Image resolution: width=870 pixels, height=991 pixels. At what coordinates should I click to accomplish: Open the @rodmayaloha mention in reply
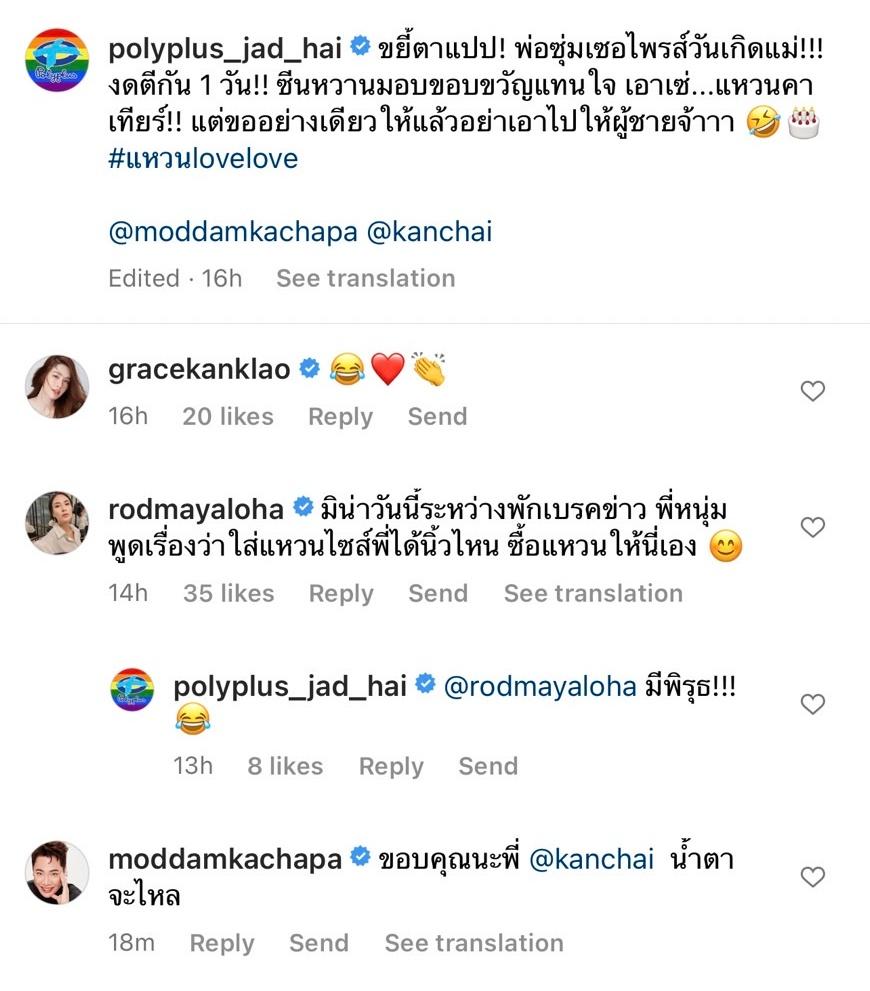pyautogui.click(x=540, y=687)
